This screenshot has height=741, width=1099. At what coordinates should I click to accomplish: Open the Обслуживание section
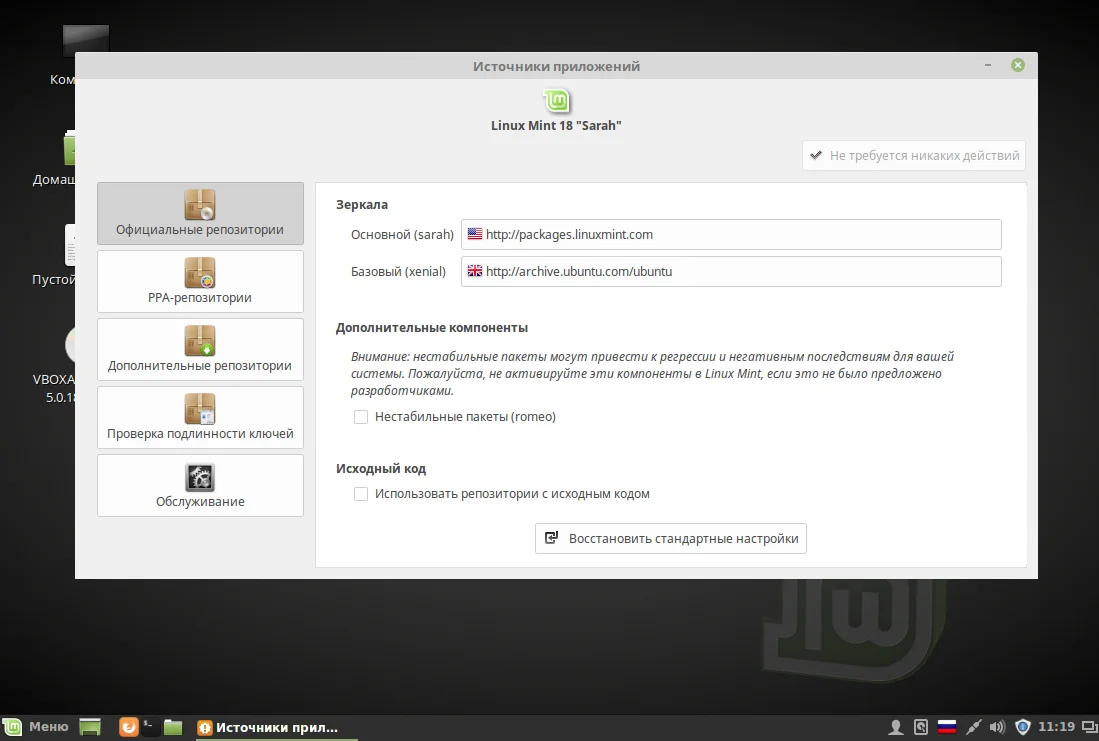pyautogui.click(x=200, y=485)
